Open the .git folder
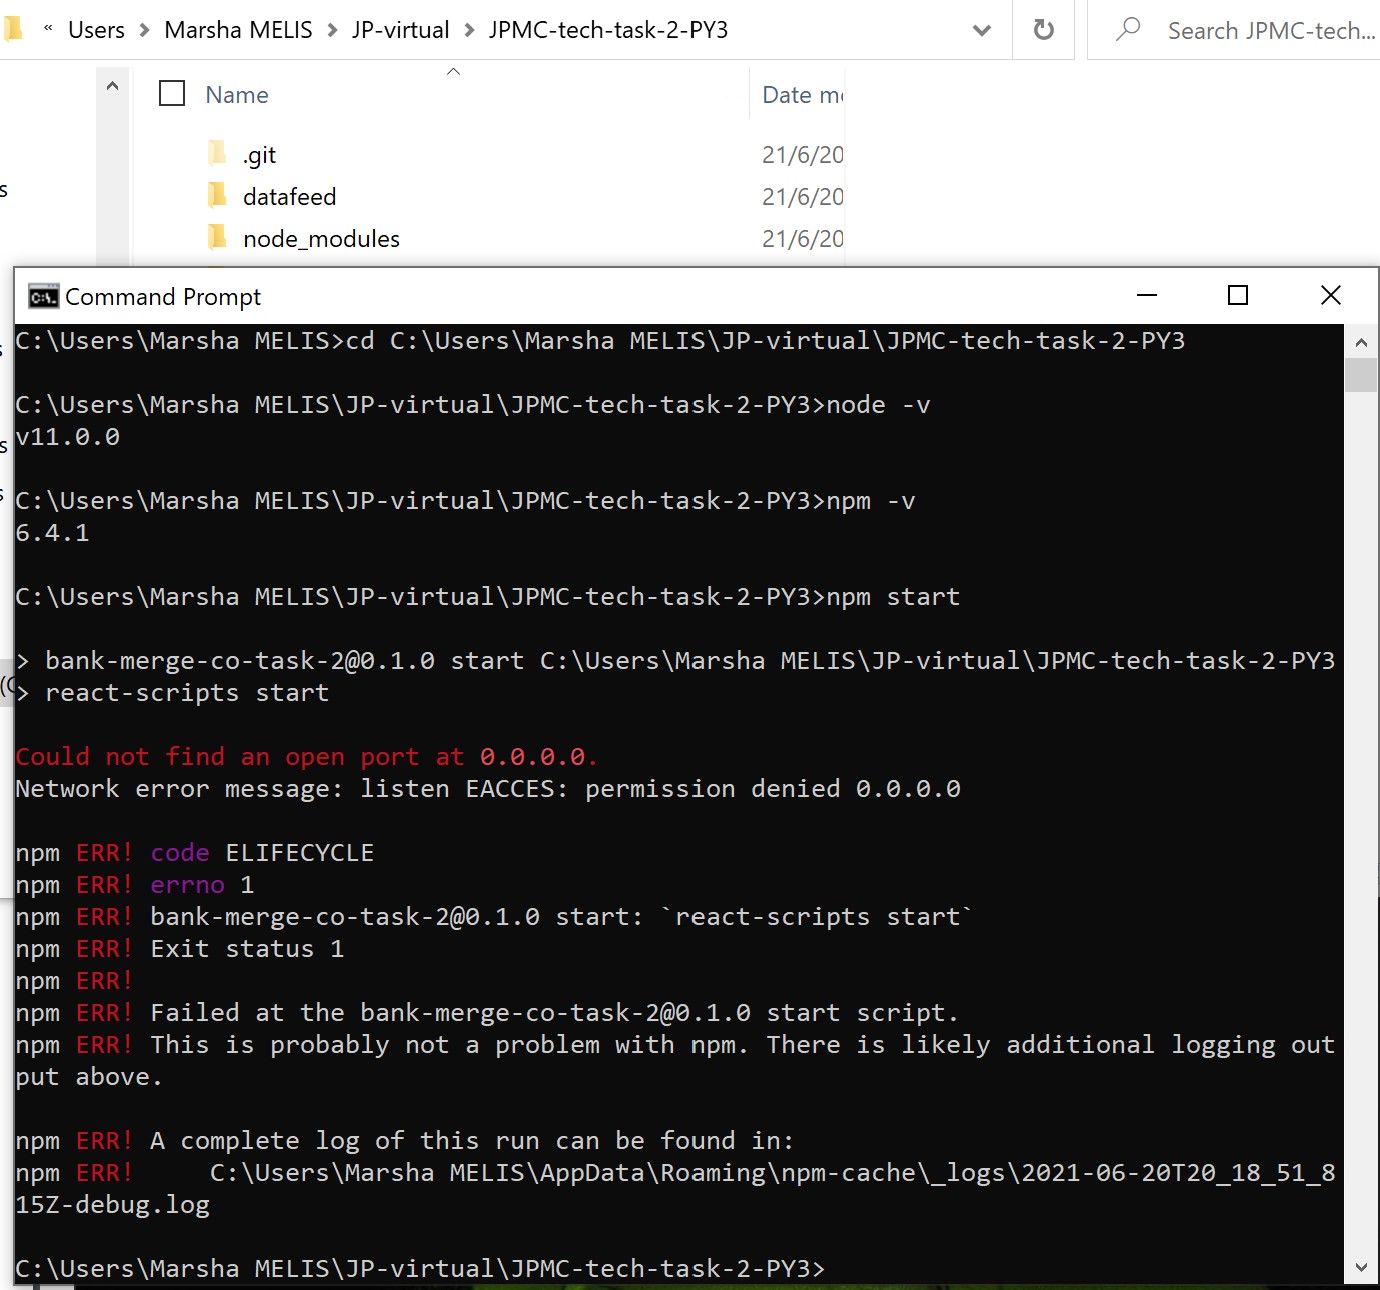1380x1290 pixels. coord(260,154)
